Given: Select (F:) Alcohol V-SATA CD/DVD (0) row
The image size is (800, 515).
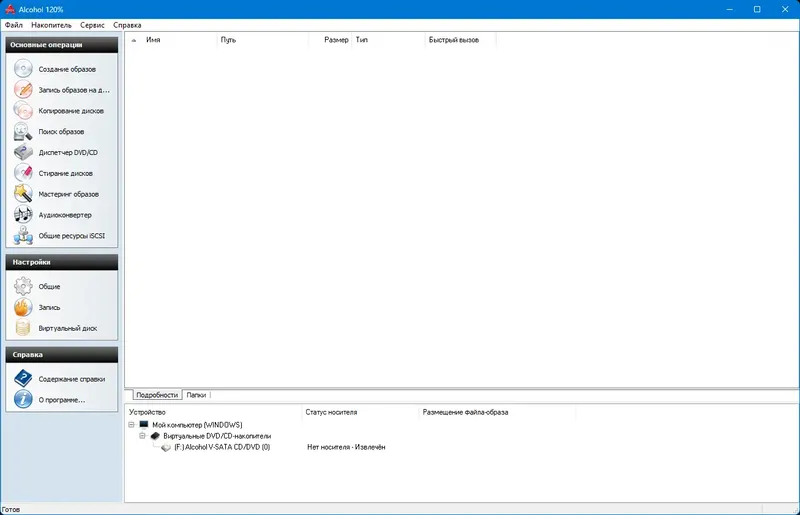Looking at the screenshot, I should (x=222, y=447).
